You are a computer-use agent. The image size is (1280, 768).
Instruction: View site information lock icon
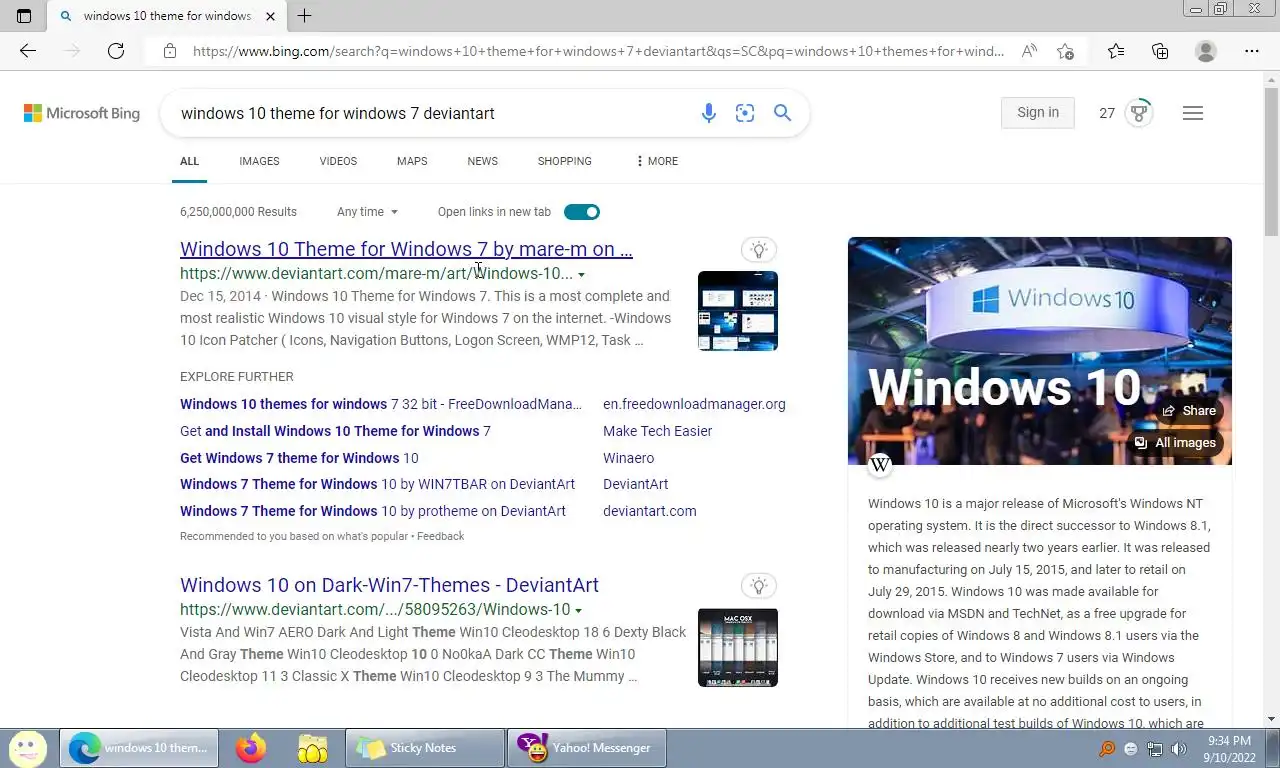pos(170,51)
